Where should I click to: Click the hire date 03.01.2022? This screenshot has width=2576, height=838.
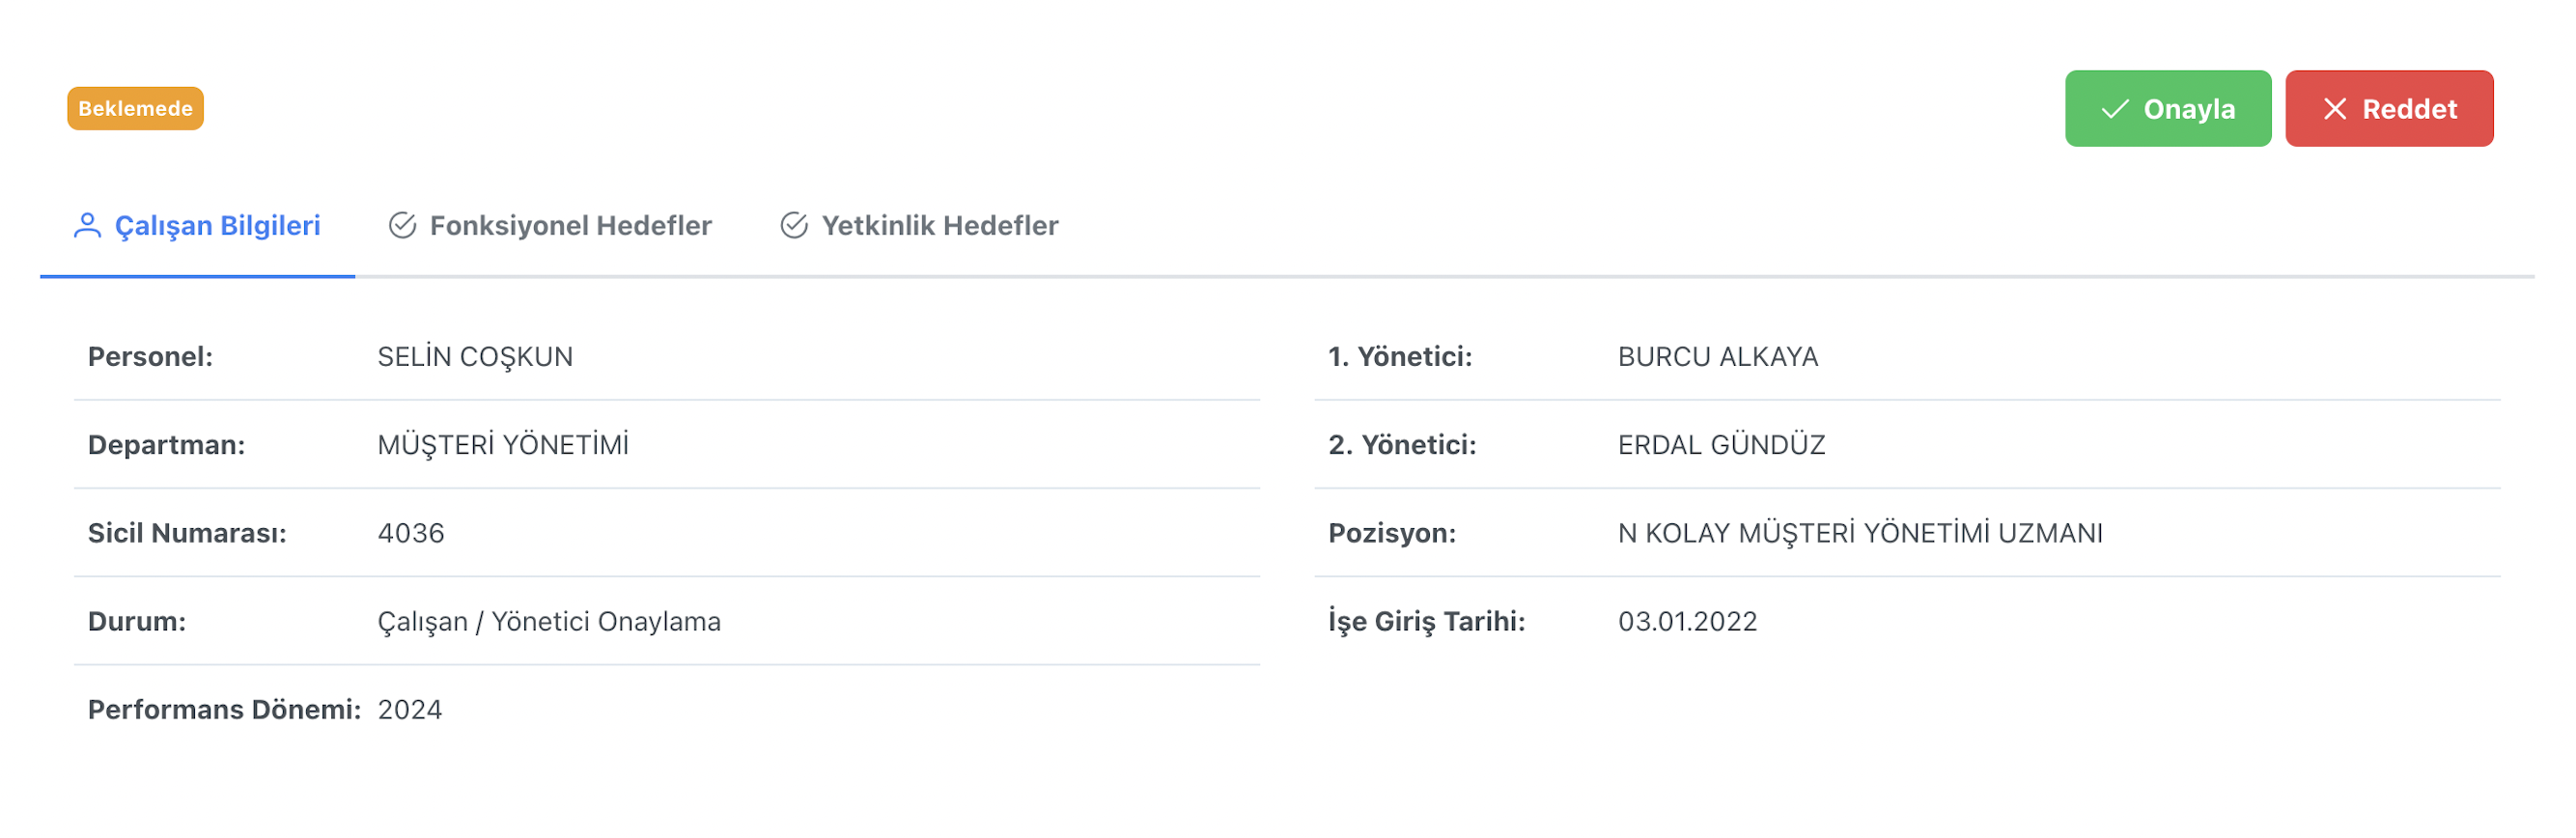[x=1687, y=622]
